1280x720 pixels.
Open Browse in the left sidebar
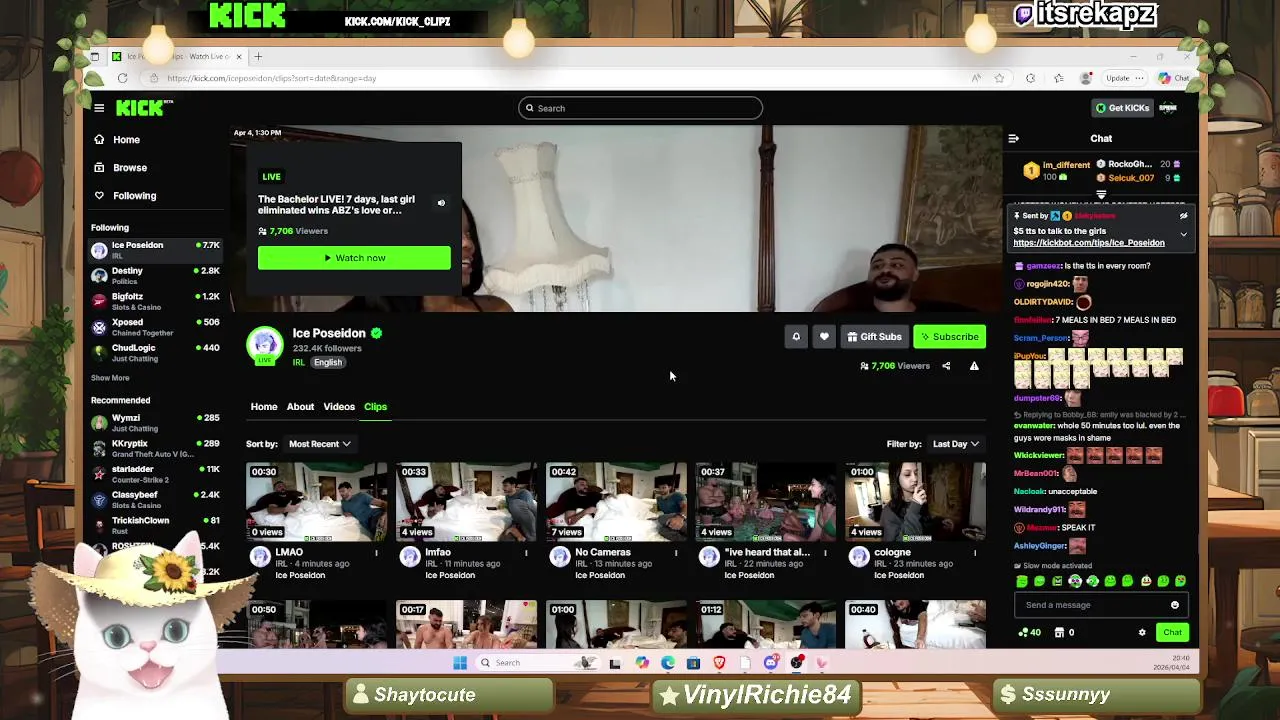129,168
